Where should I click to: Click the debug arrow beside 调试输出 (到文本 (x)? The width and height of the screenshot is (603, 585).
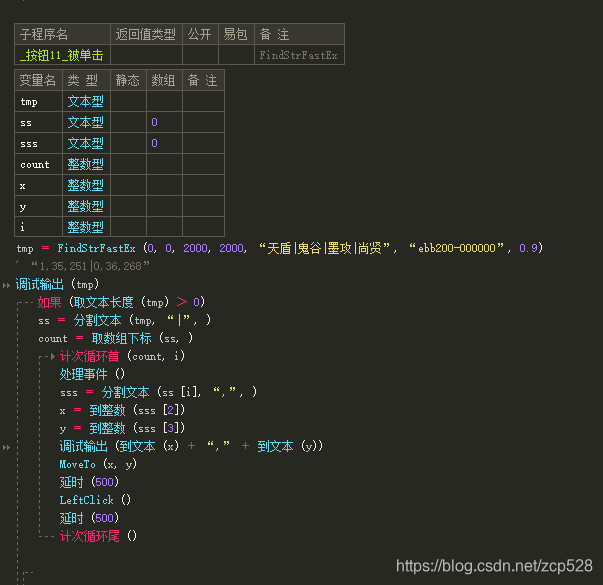coord(6,447)
